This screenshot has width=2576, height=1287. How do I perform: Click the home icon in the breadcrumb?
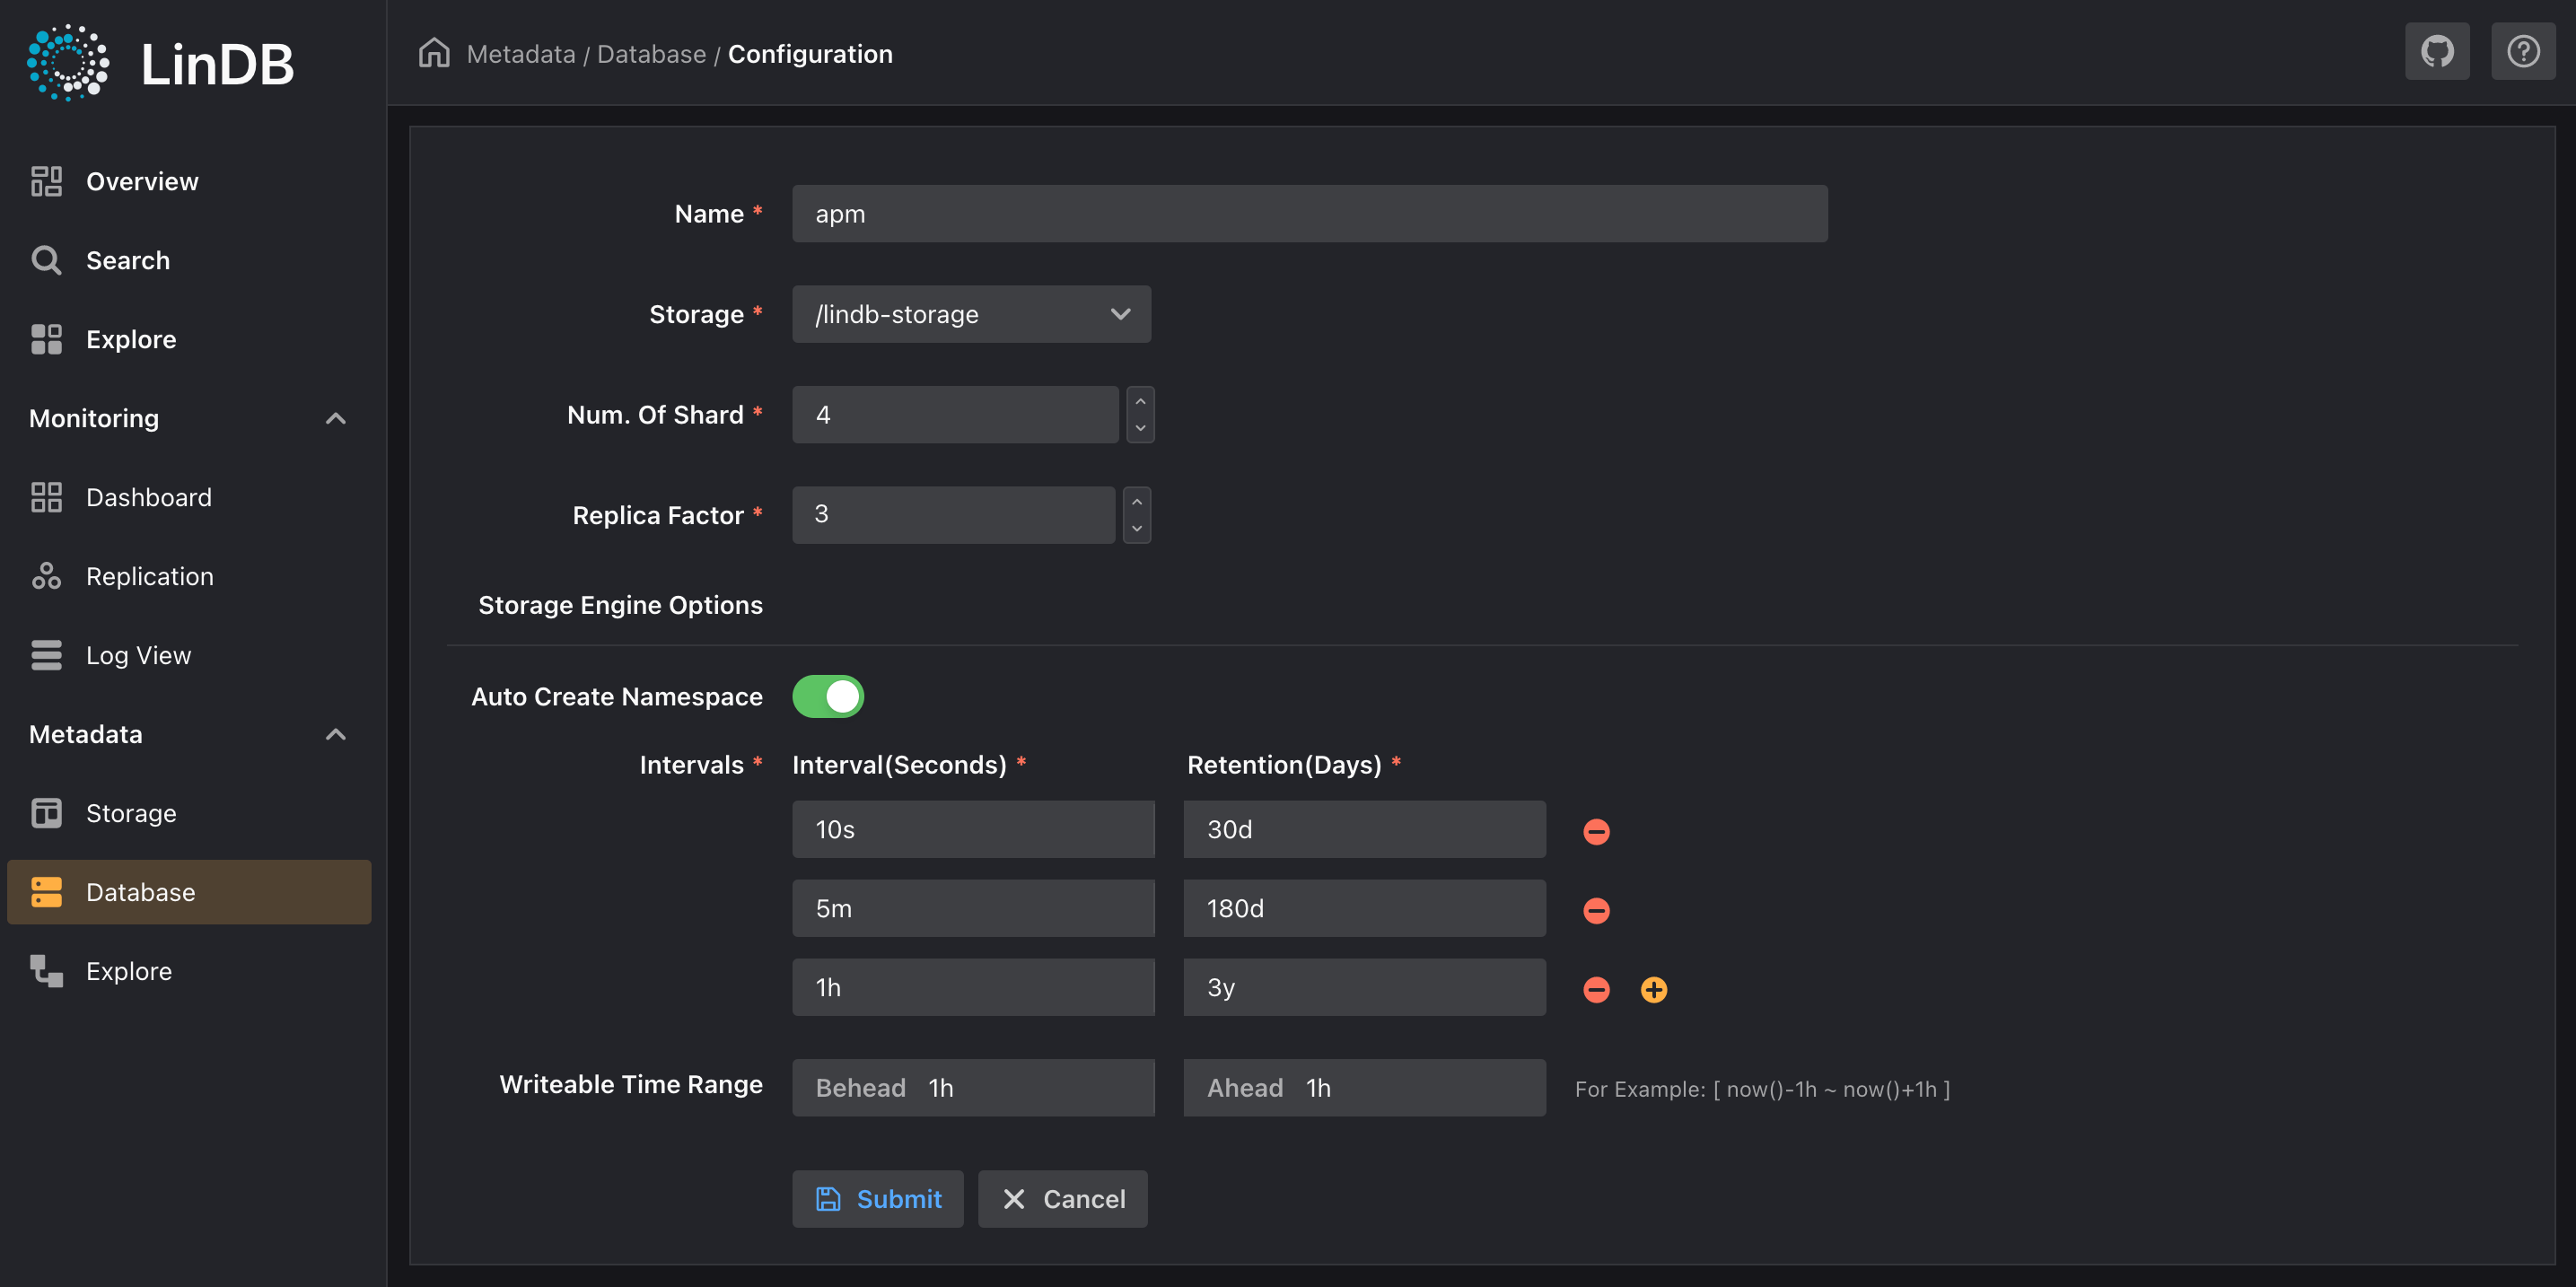434,53
